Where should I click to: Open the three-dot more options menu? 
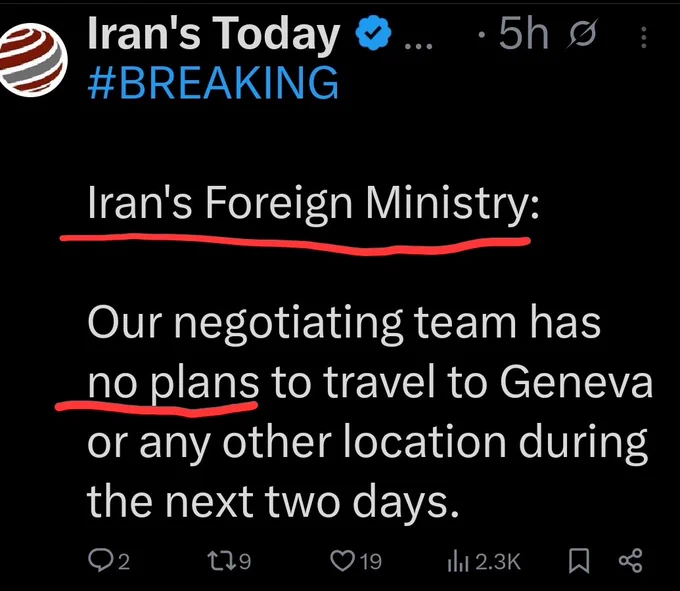coord(644,37)
